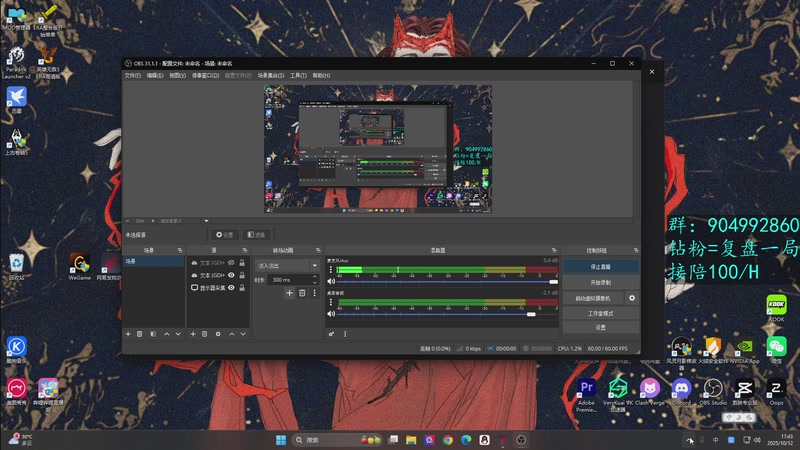Open the 文件(F) menu
This screenshot has height=450, width=800.
coord(132,75)
